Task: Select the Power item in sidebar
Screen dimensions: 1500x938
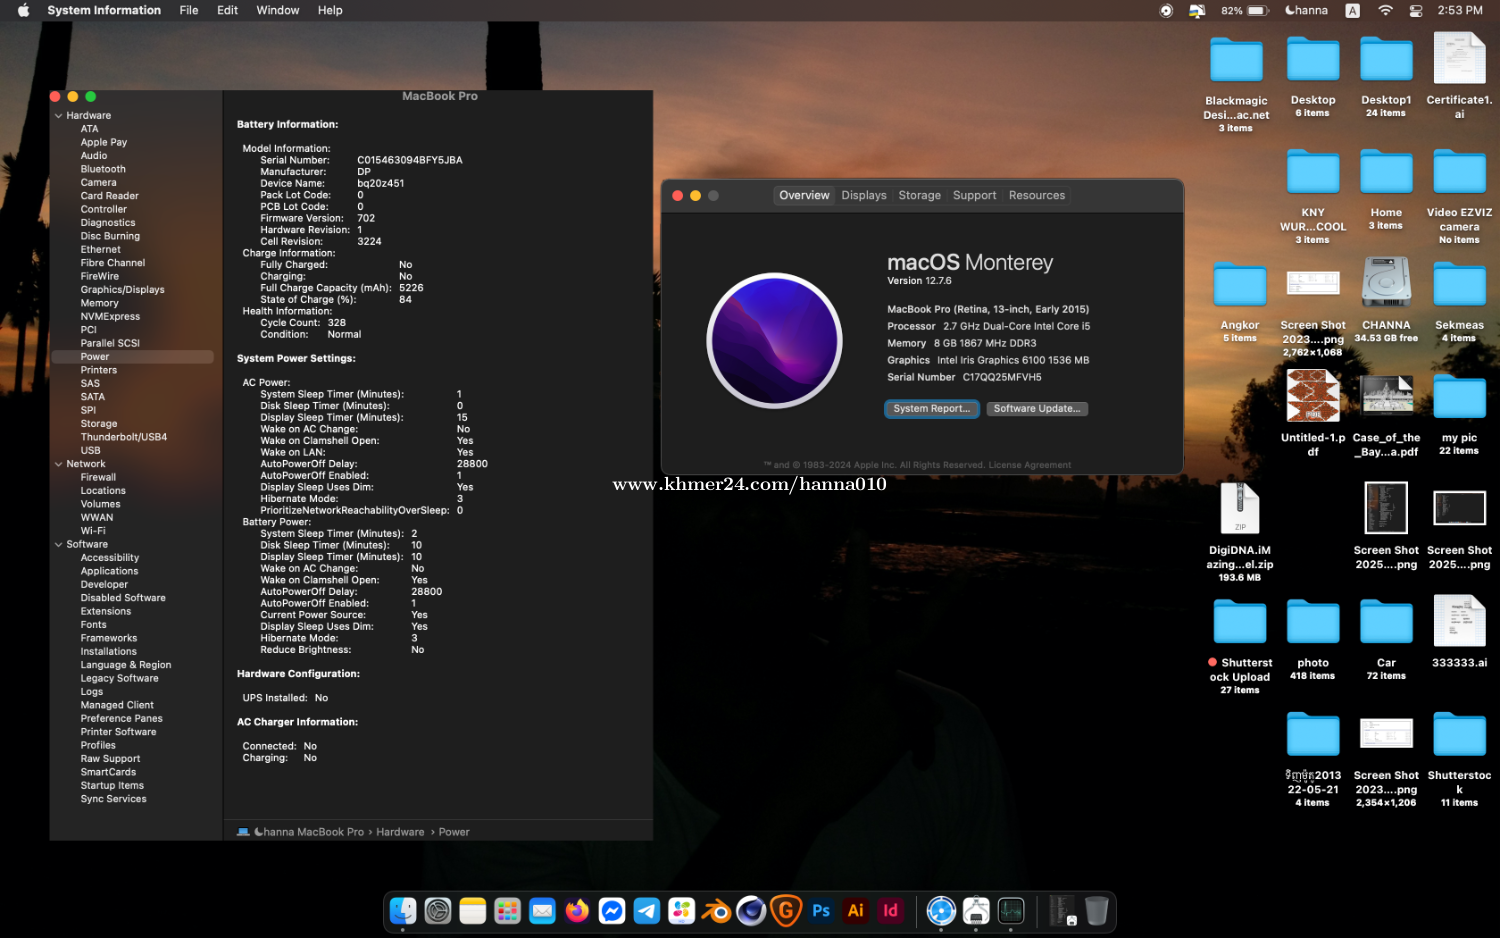Action: pyautogui.click(x=132, y=357)
